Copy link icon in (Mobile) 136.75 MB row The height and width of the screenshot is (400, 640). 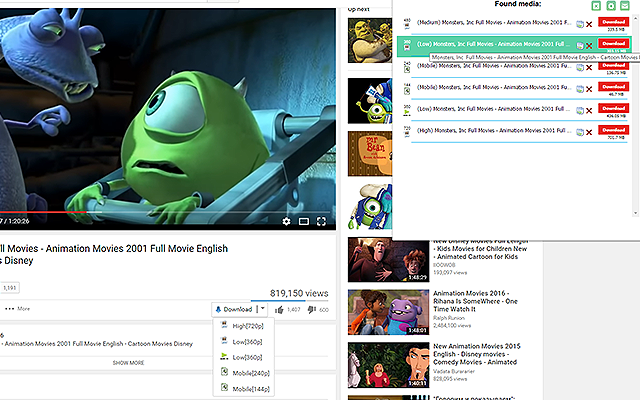tap(580, 68)
